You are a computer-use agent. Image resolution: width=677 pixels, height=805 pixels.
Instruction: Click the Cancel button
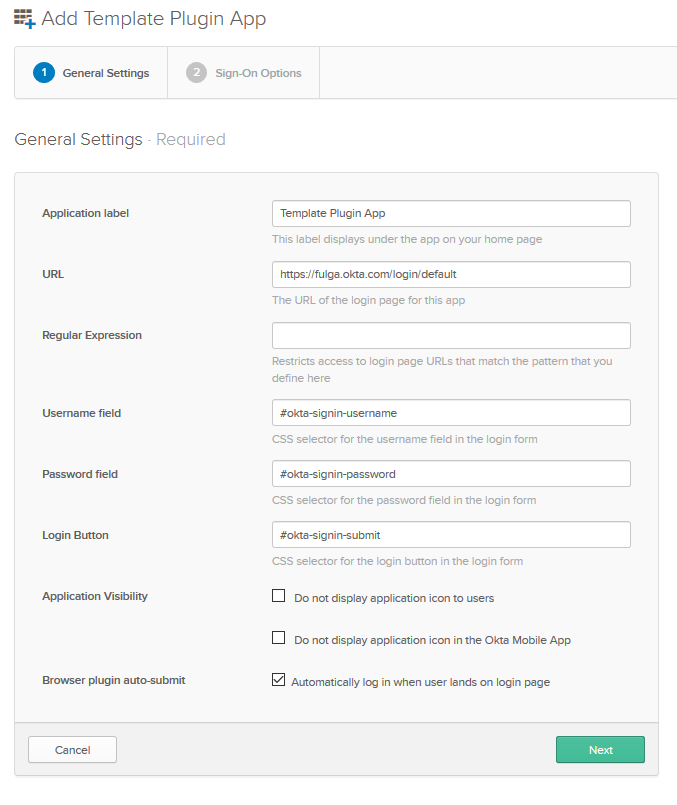(72, 750)
